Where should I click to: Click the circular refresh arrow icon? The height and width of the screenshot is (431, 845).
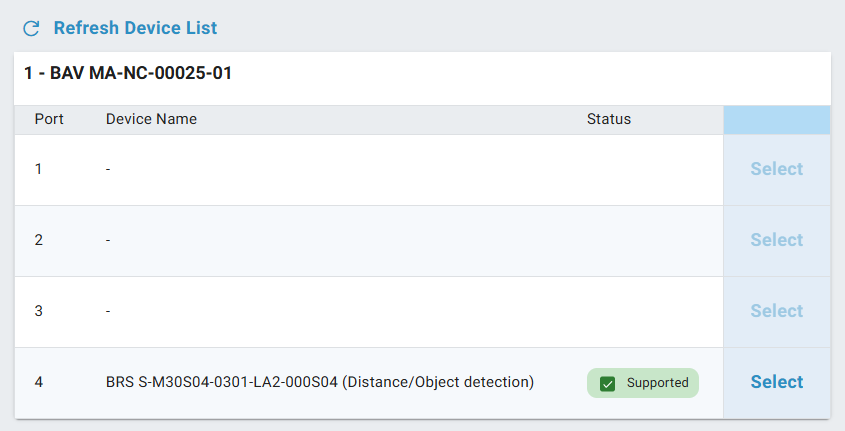(x=31, y=28)
